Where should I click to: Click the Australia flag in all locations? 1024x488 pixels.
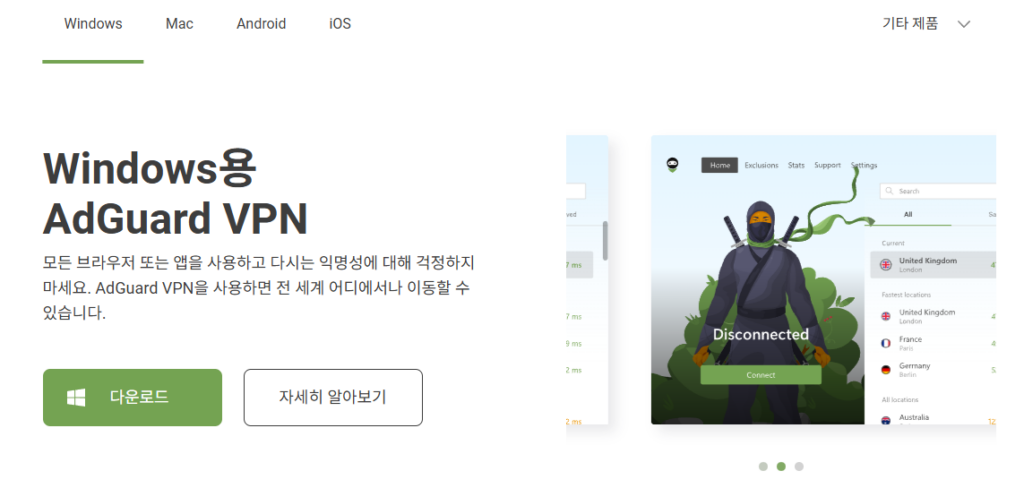click(886, 420)
